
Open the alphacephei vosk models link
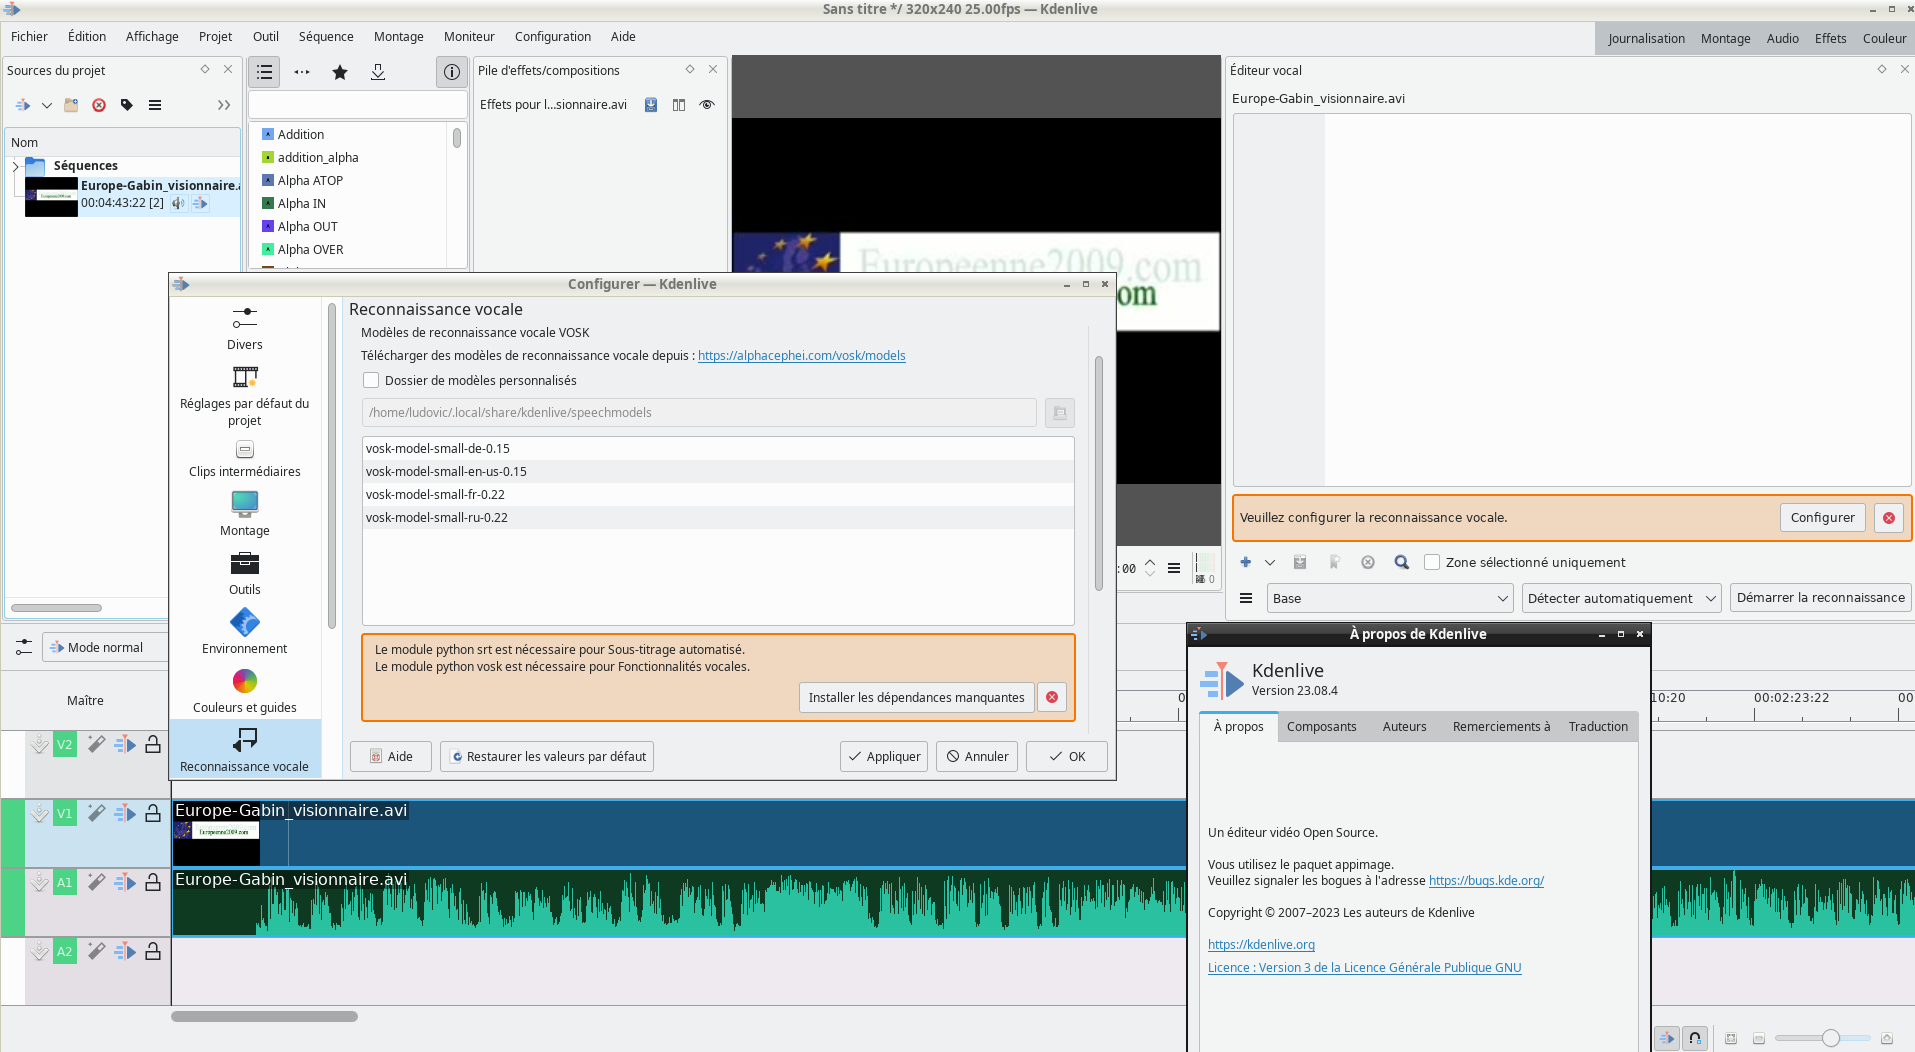(x=801, y=356)
